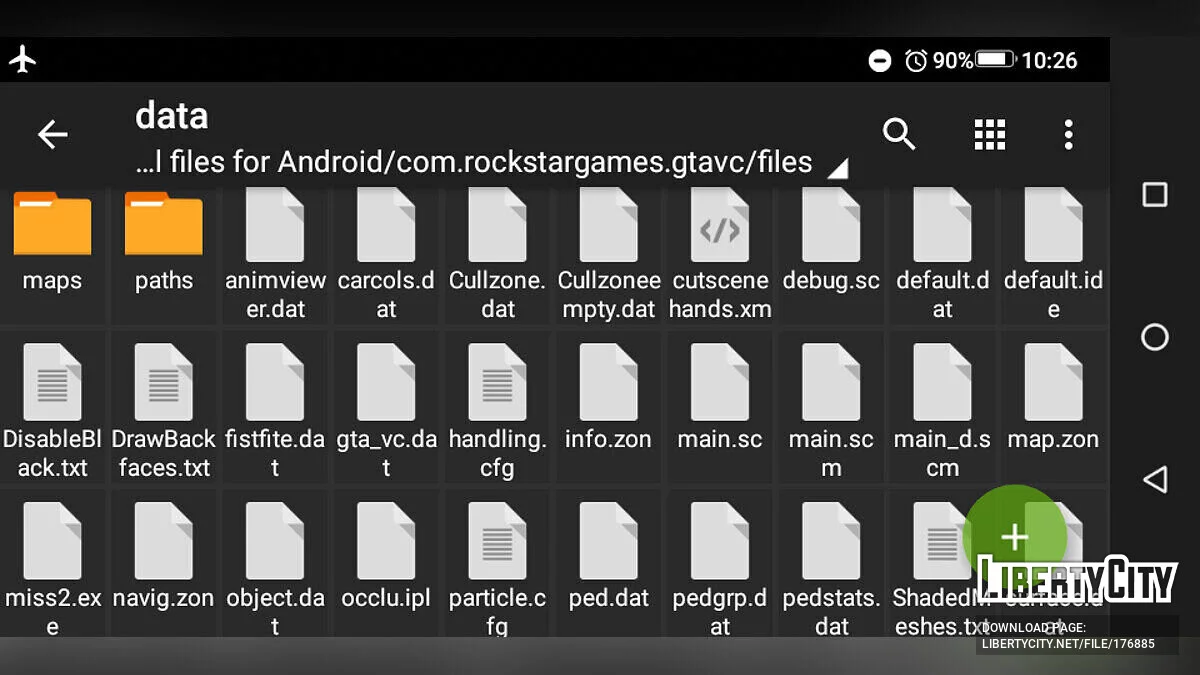Image resolution: width=1200 pixels, height=675 pixels.
Task: Open the search magnifier icon
Action: tap(898, 134)
